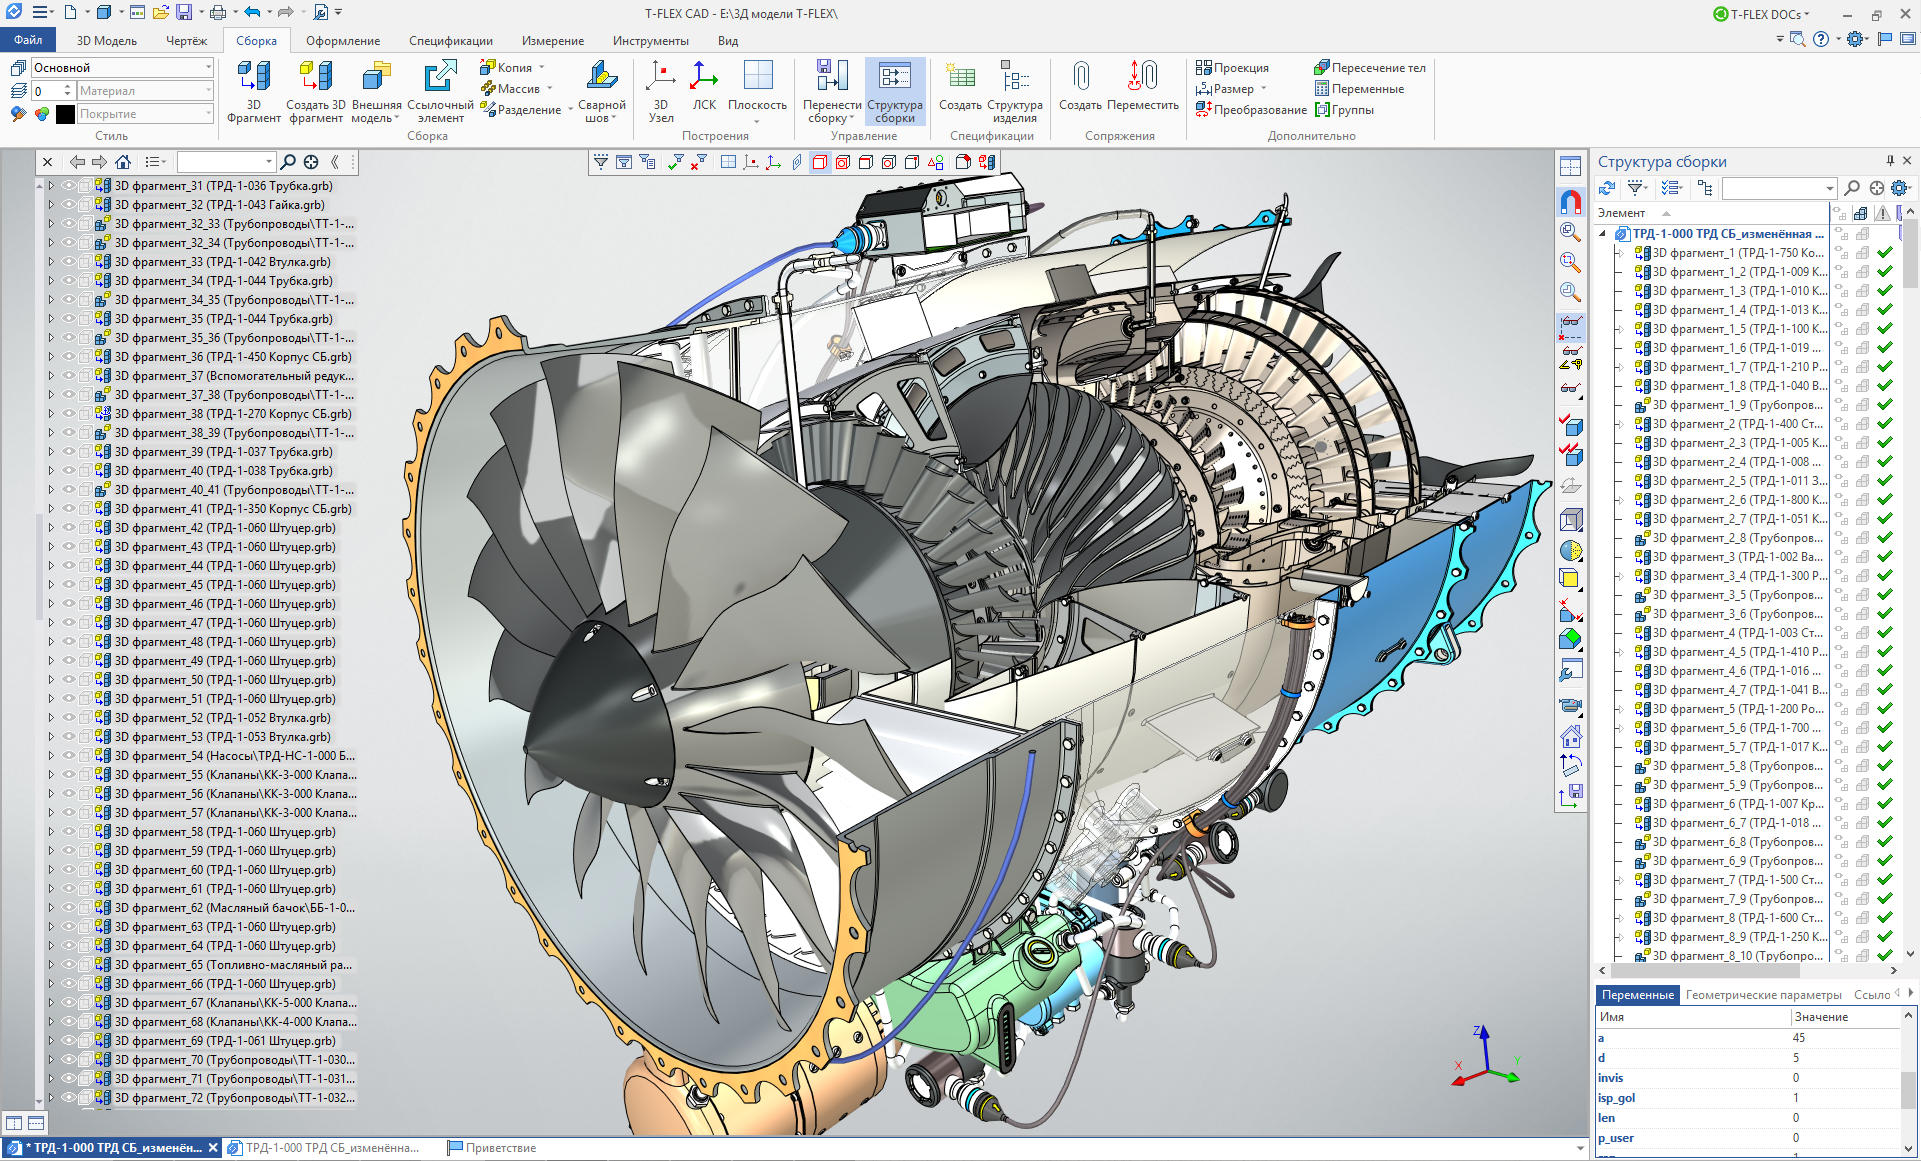Click the Переменные button in ribbon
Screen dimensions: 1921x1161
[1358, 89]
